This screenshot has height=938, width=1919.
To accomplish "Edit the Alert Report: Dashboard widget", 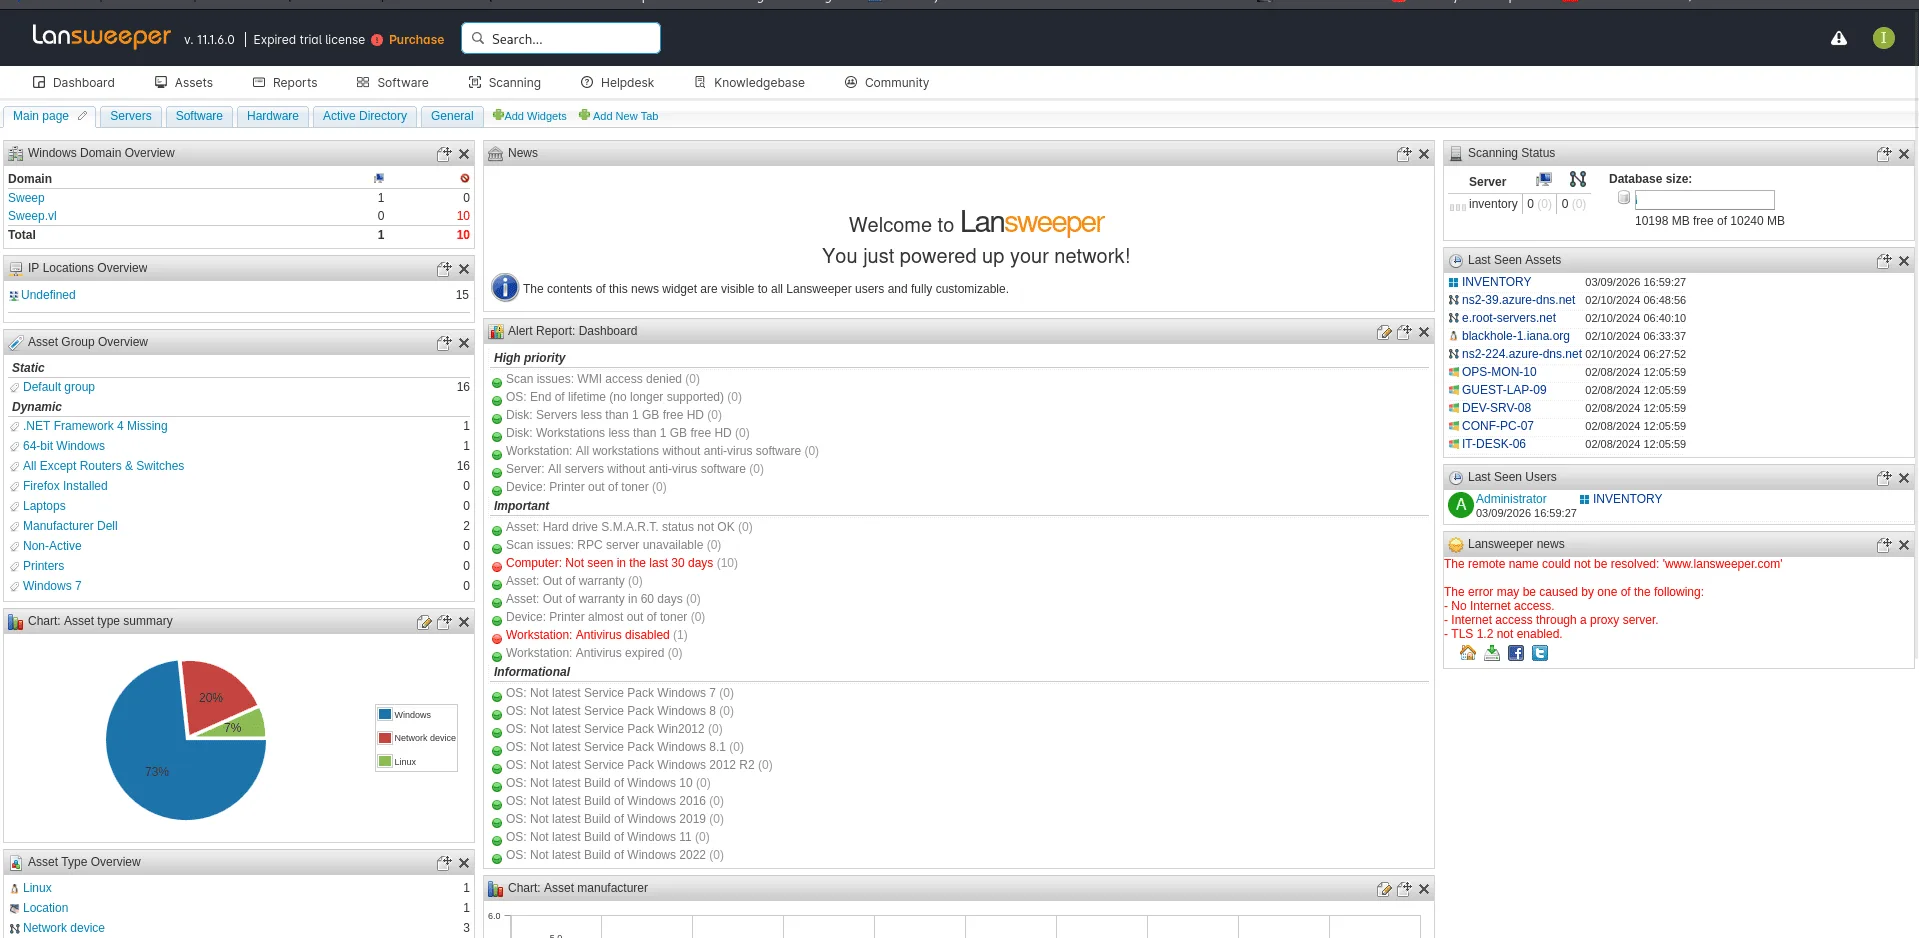I will pos(1384,332).
